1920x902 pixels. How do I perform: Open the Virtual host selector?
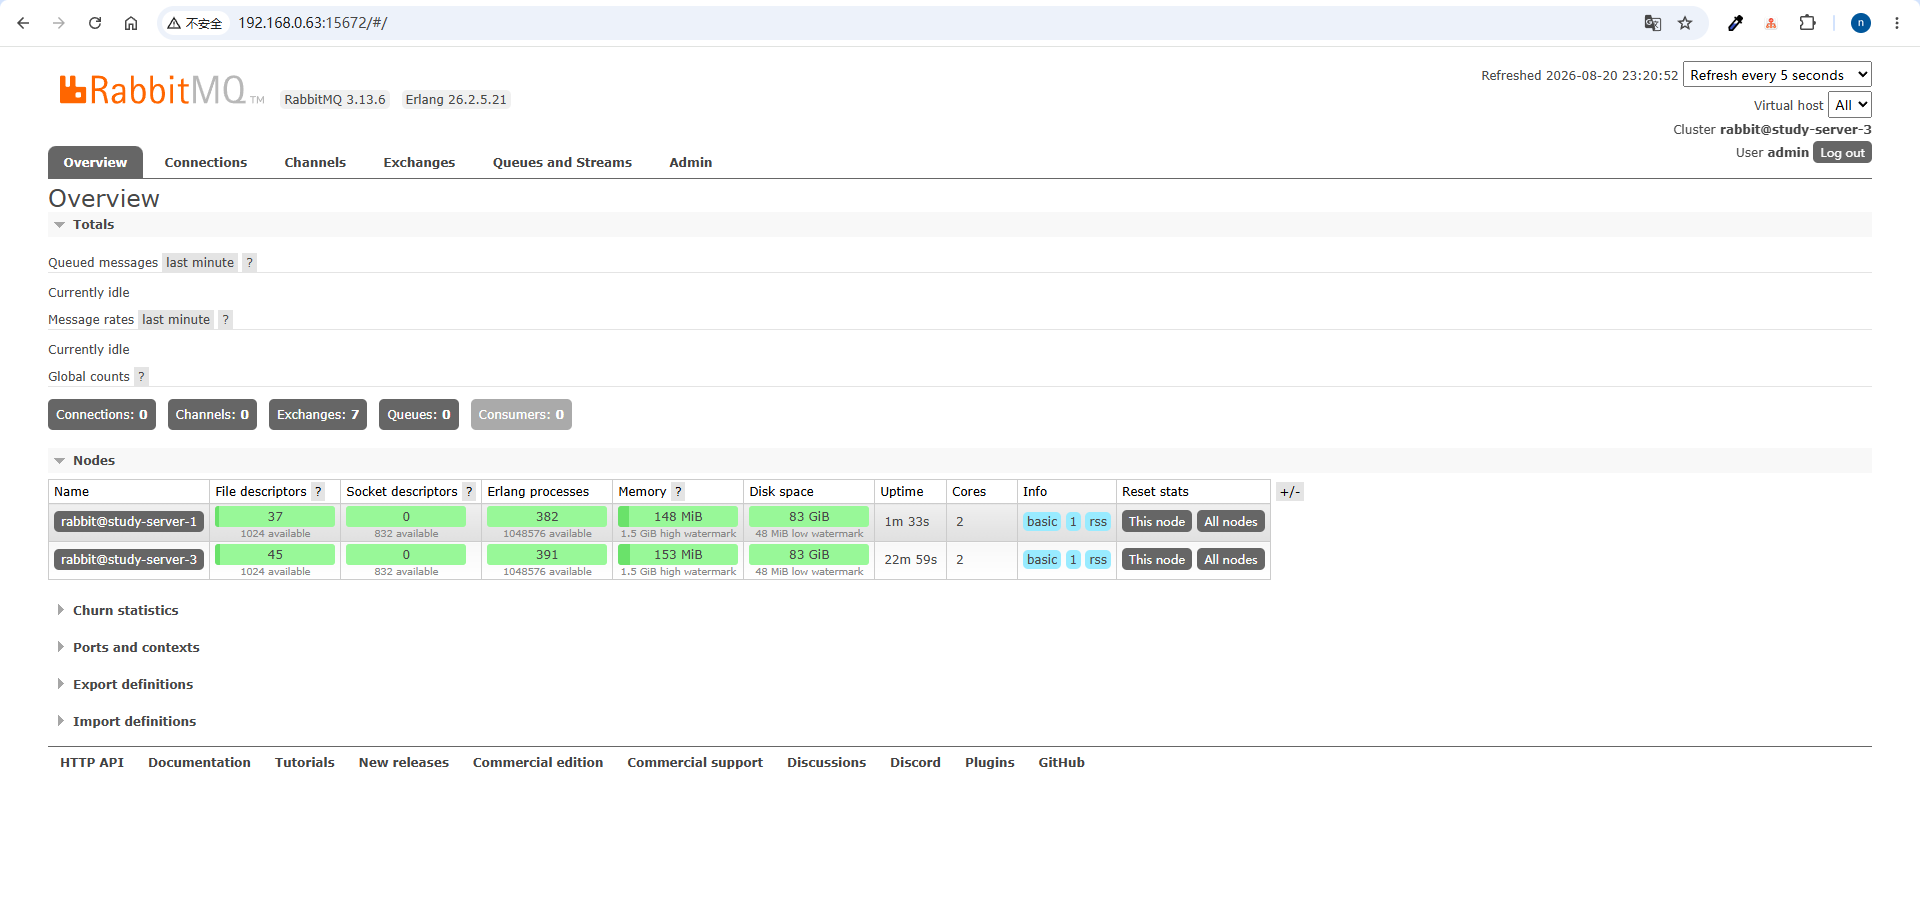point(1850,105)
